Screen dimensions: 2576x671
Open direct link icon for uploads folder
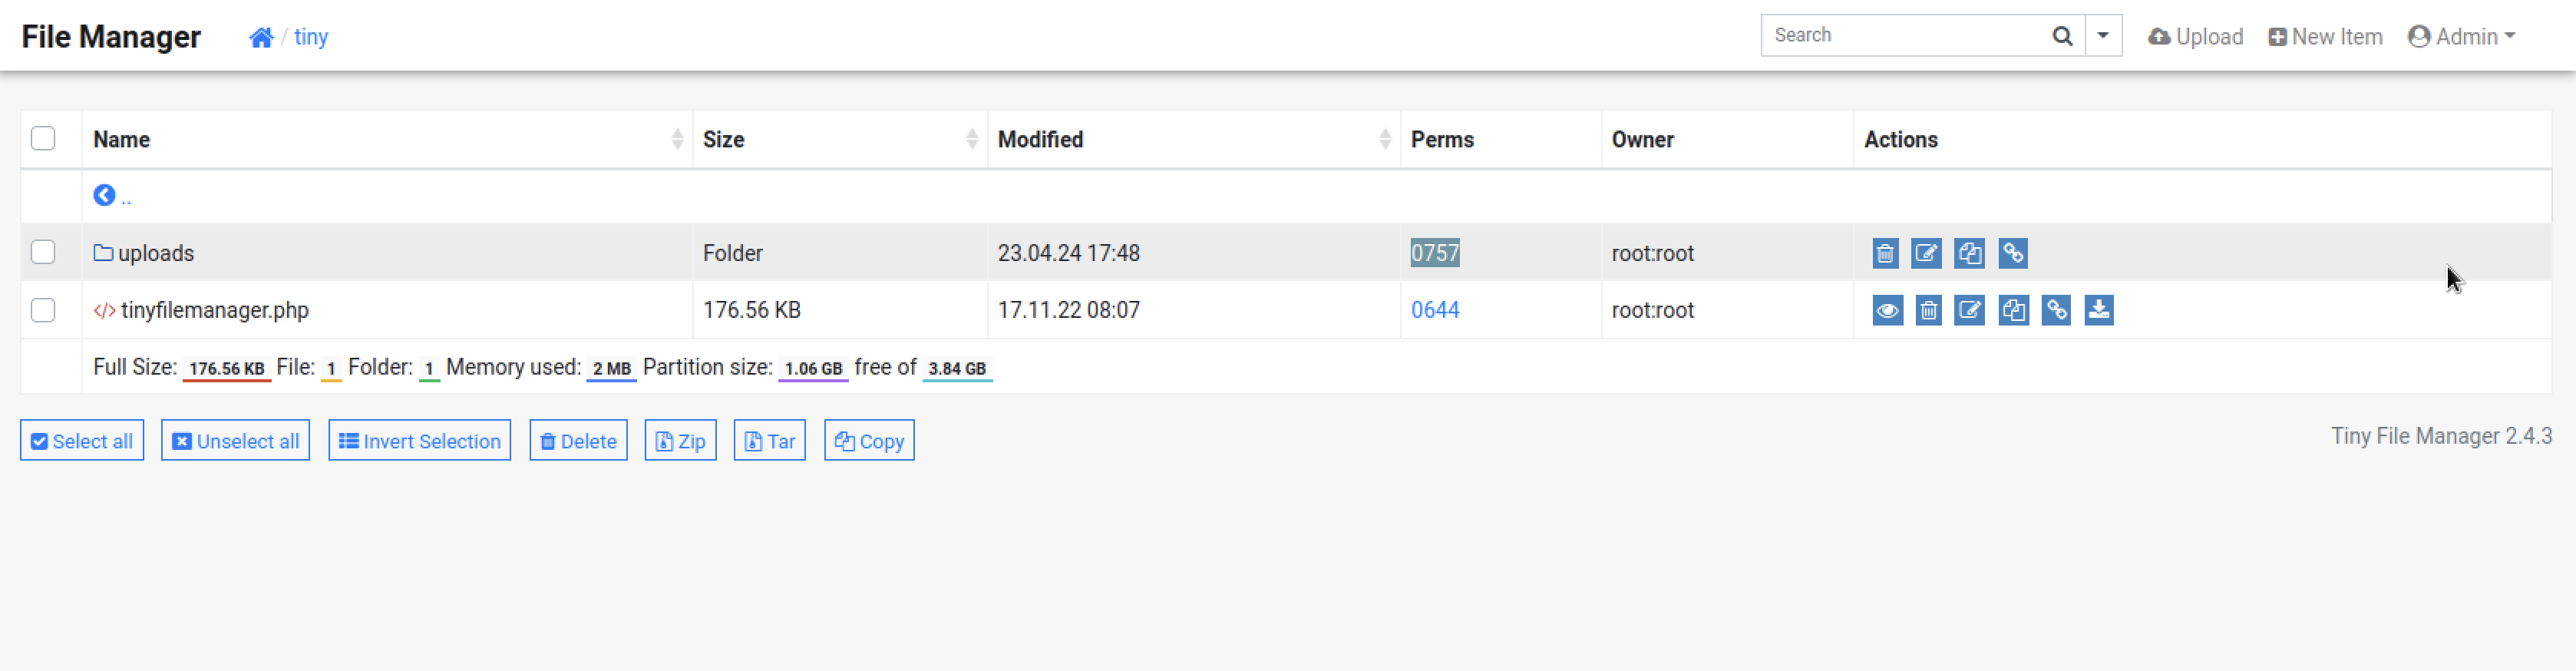[2013, 253]
